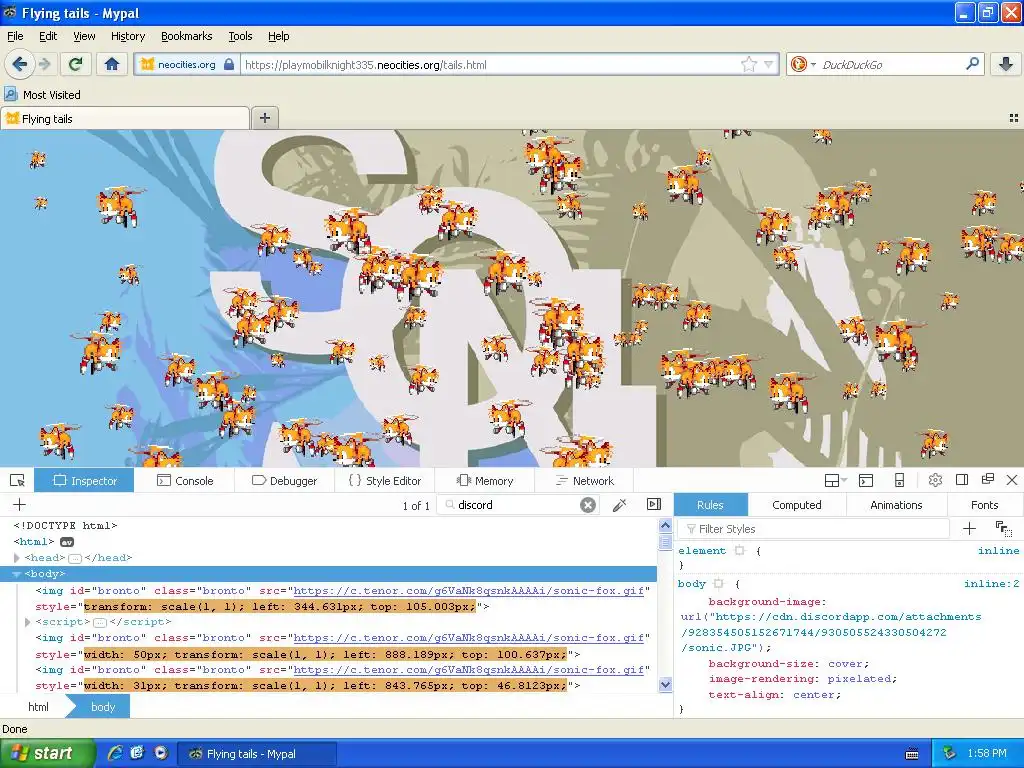Click the forward navigation arrow

tap(44, 64)
